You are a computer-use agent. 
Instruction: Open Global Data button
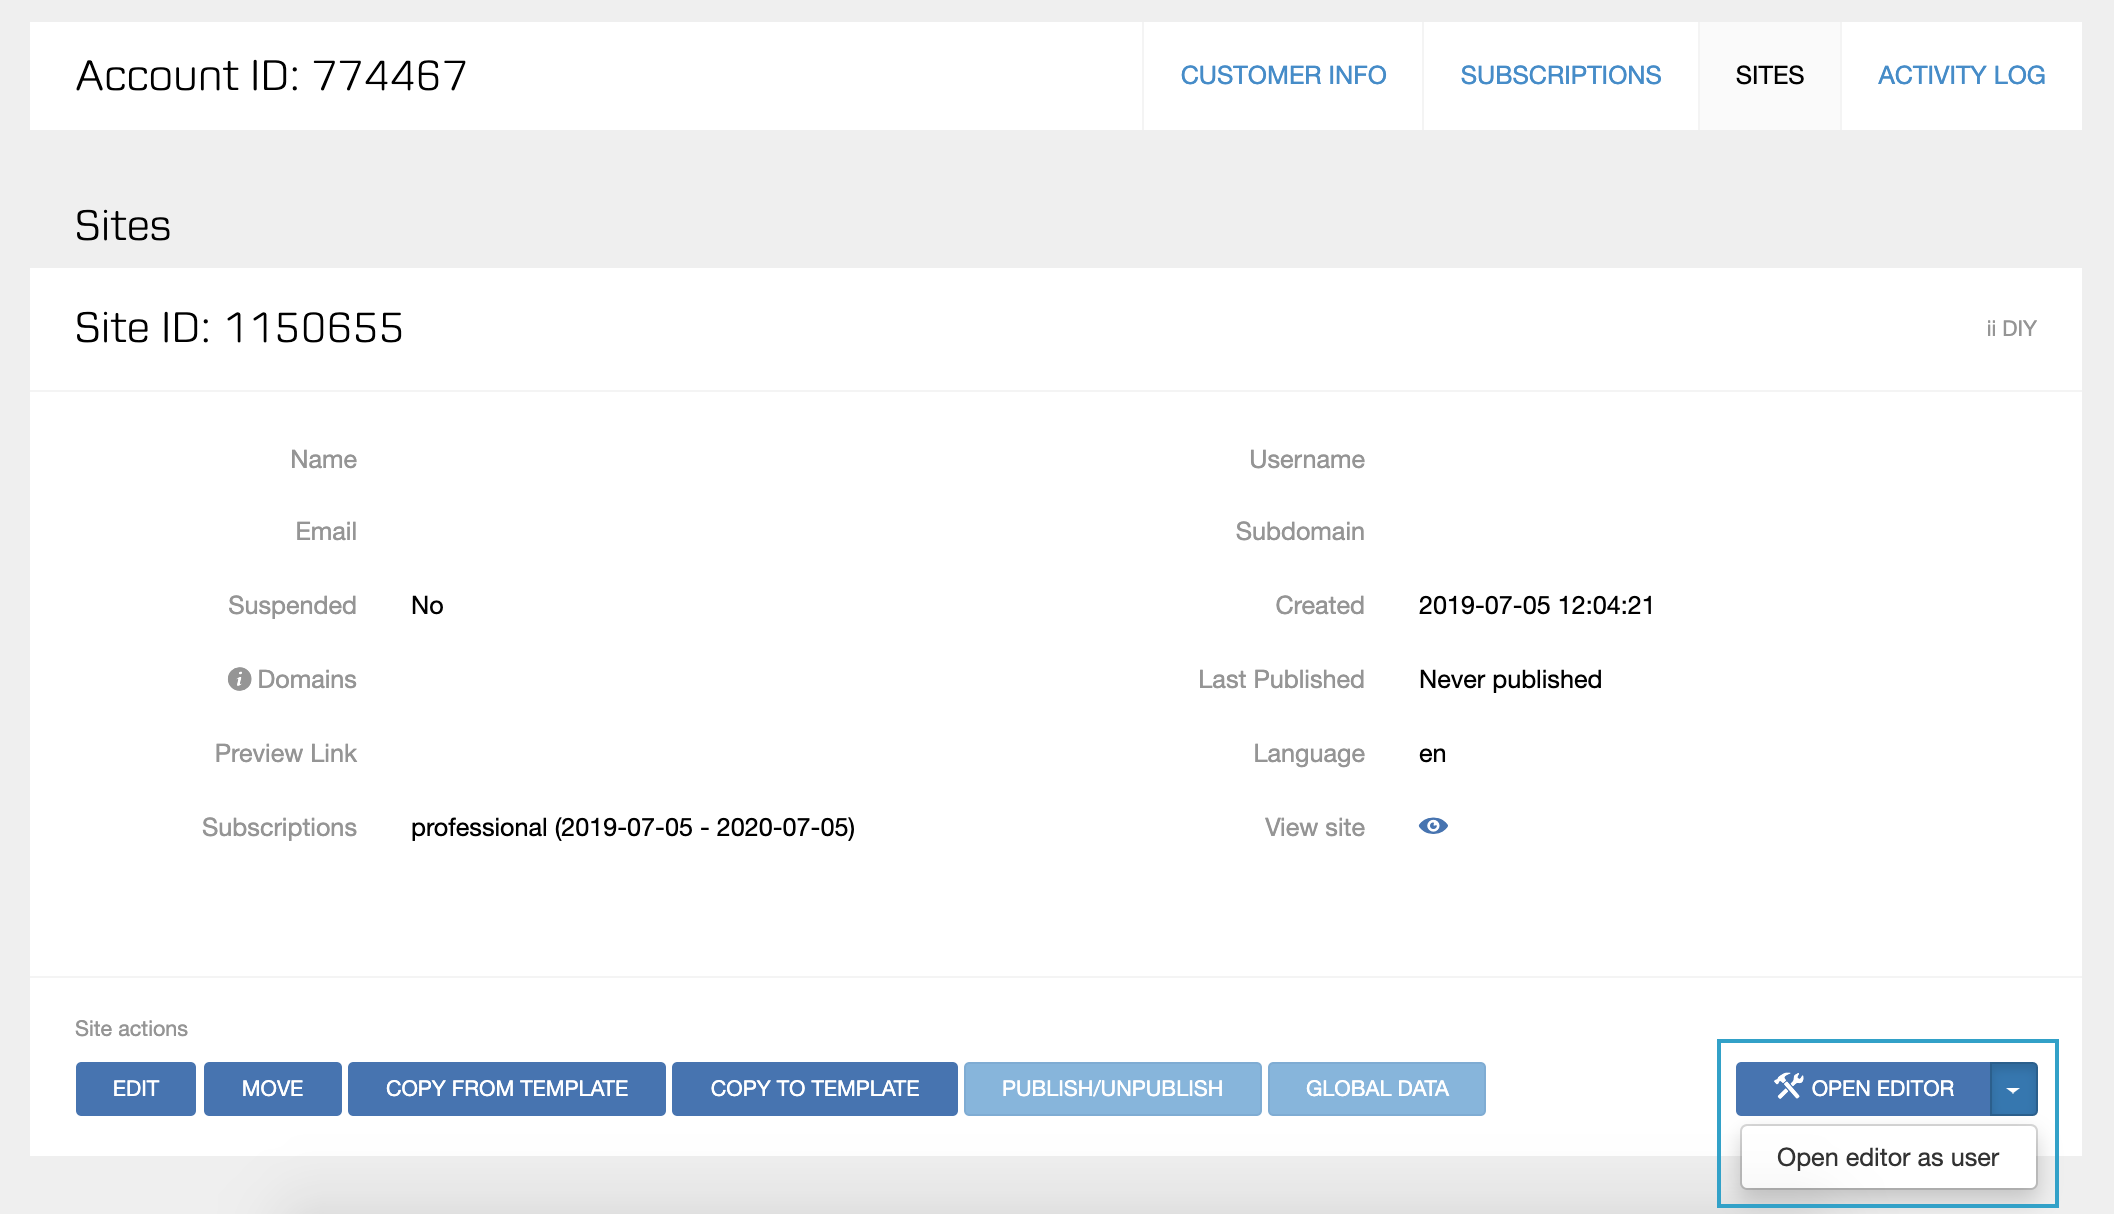point(1377,1088)
